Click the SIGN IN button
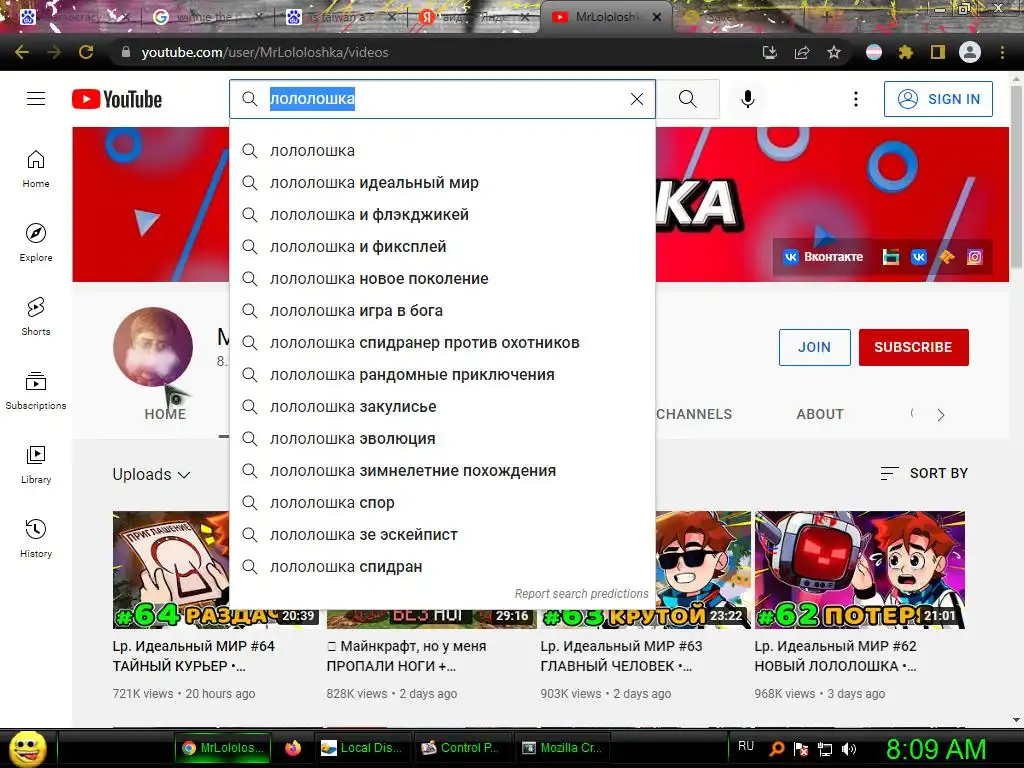This screenshot has width=1024, height=768. (x=938, y=99)
